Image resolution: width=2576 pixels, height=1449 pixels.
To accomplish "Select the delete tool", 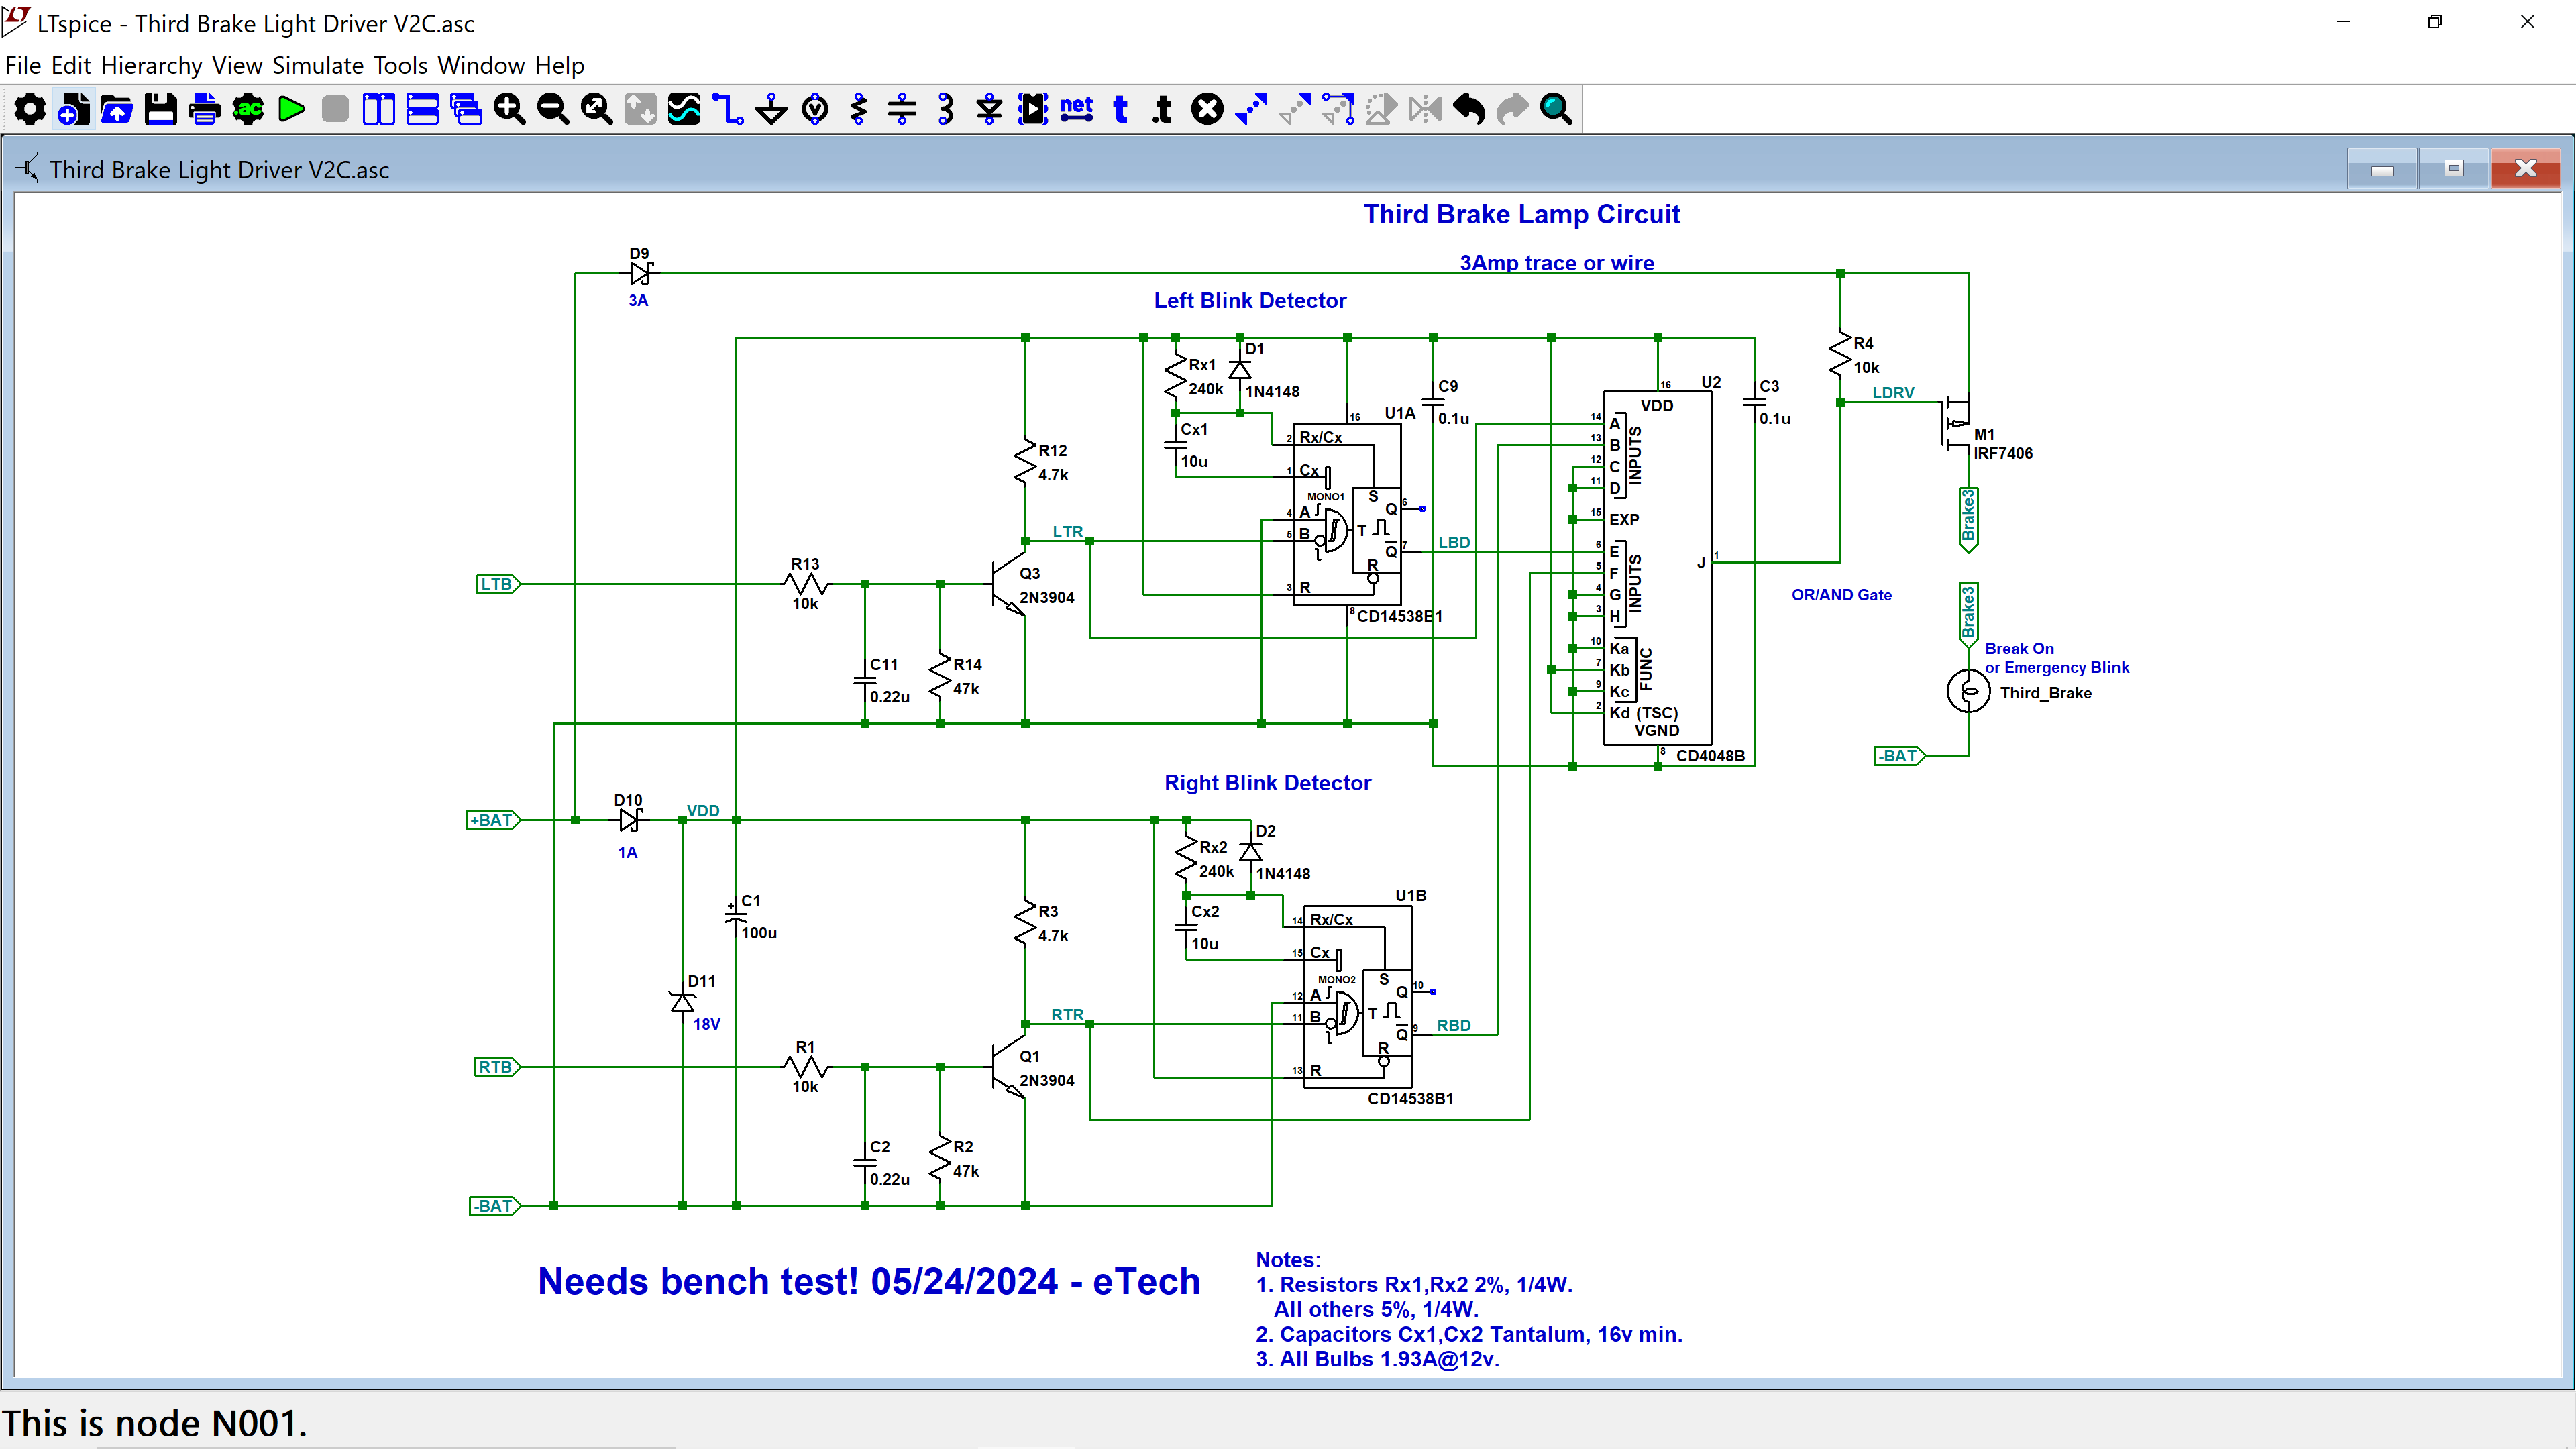I will (1207, 108).
